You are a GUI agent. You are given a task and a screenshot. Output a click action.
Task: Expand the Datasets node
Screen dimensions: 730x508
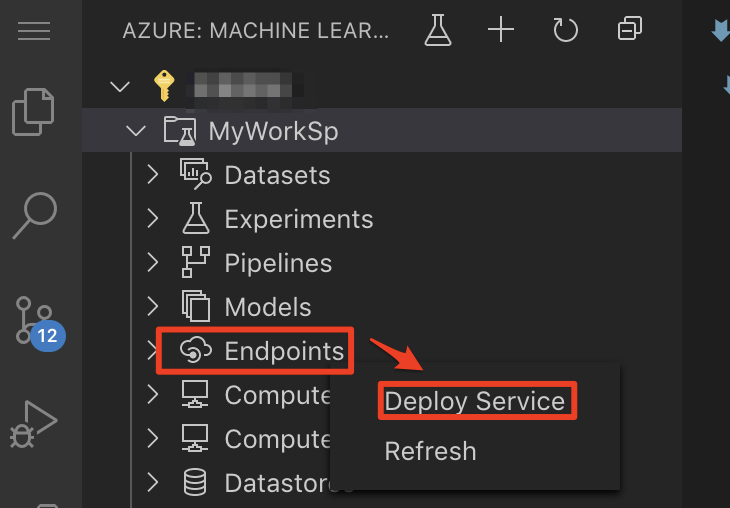[152, 175]
